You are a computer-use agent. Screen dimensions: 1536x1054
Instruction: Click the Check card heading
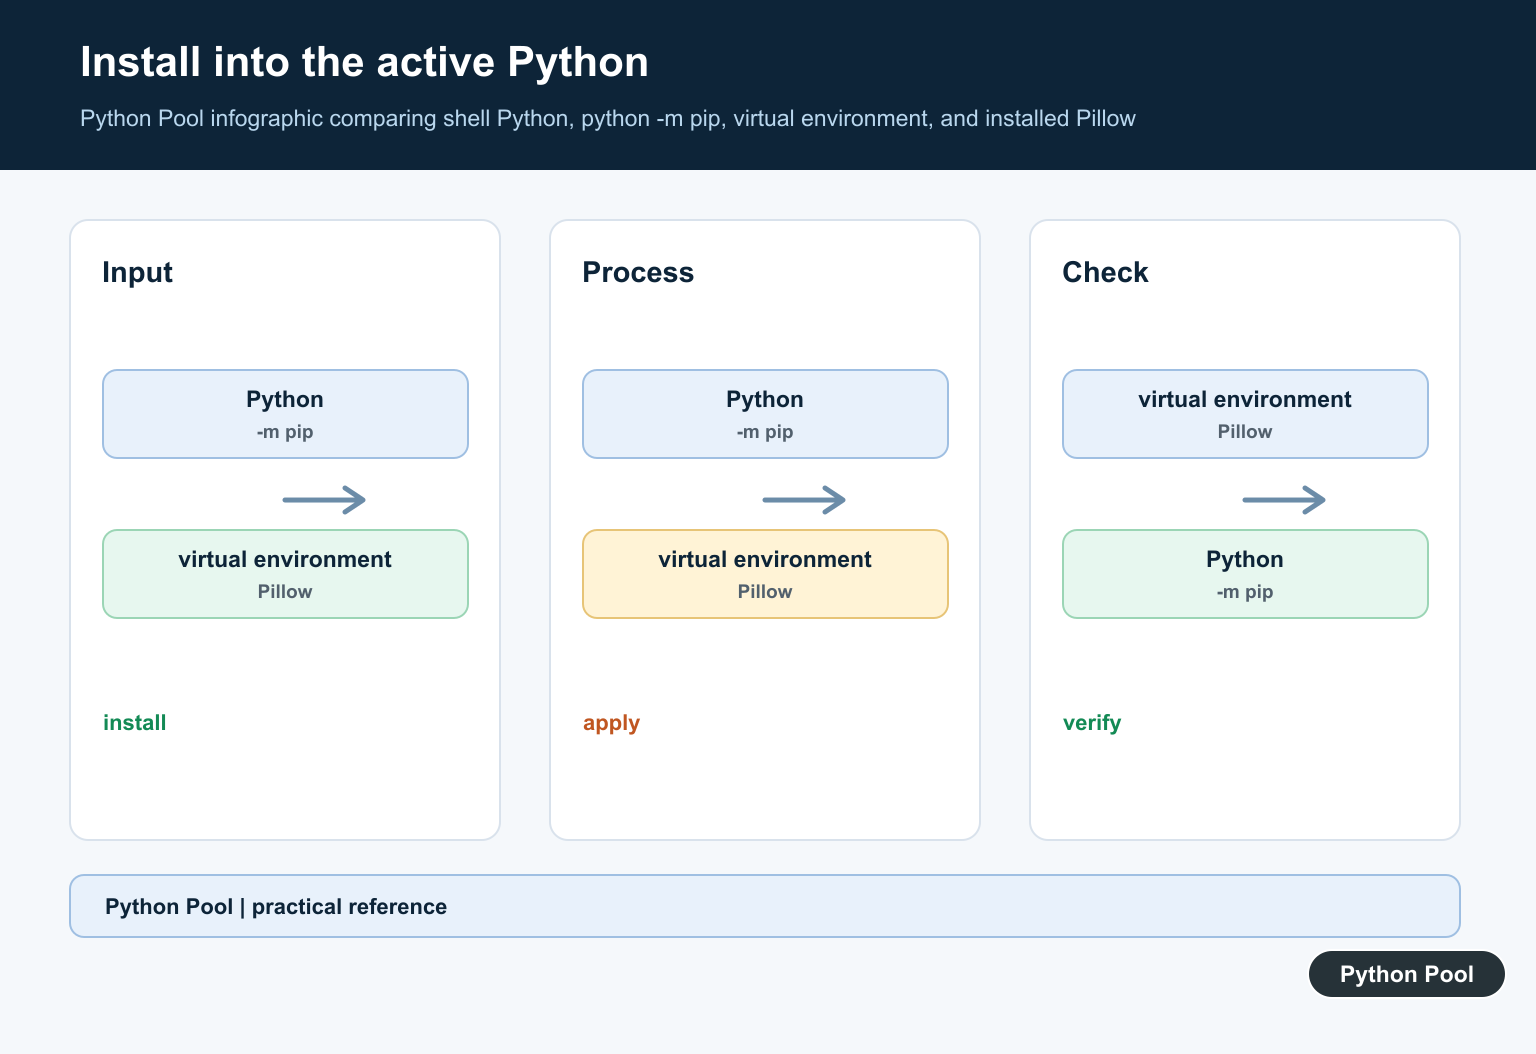pos(1105,272)
